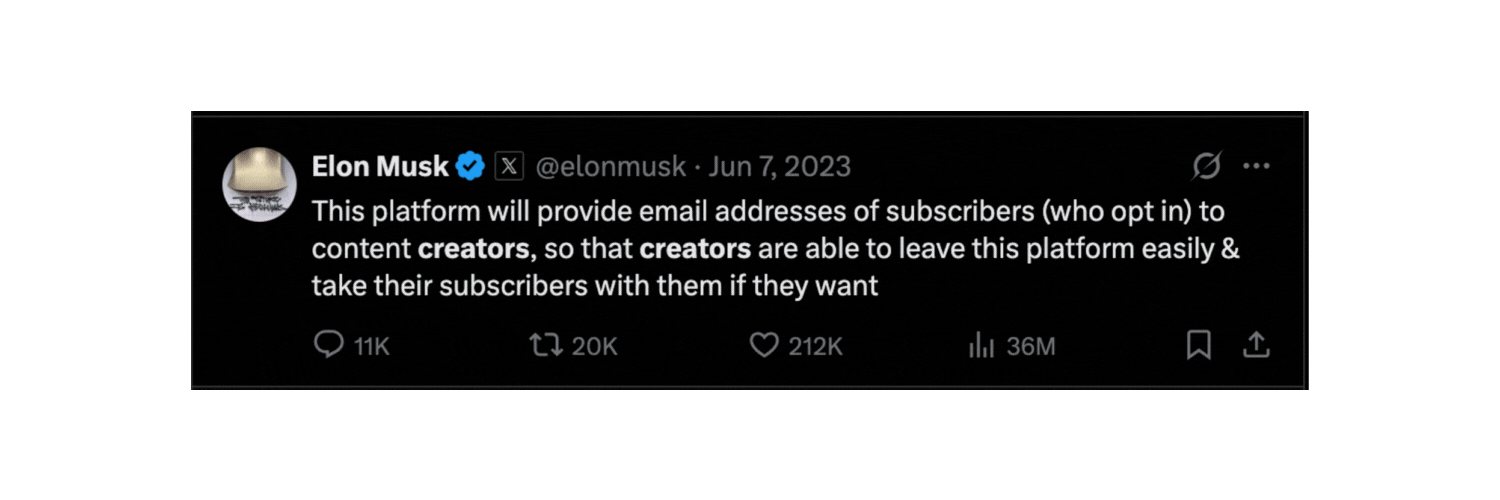
Task: Click the Elon Musk display name
Action: (380, 166)
